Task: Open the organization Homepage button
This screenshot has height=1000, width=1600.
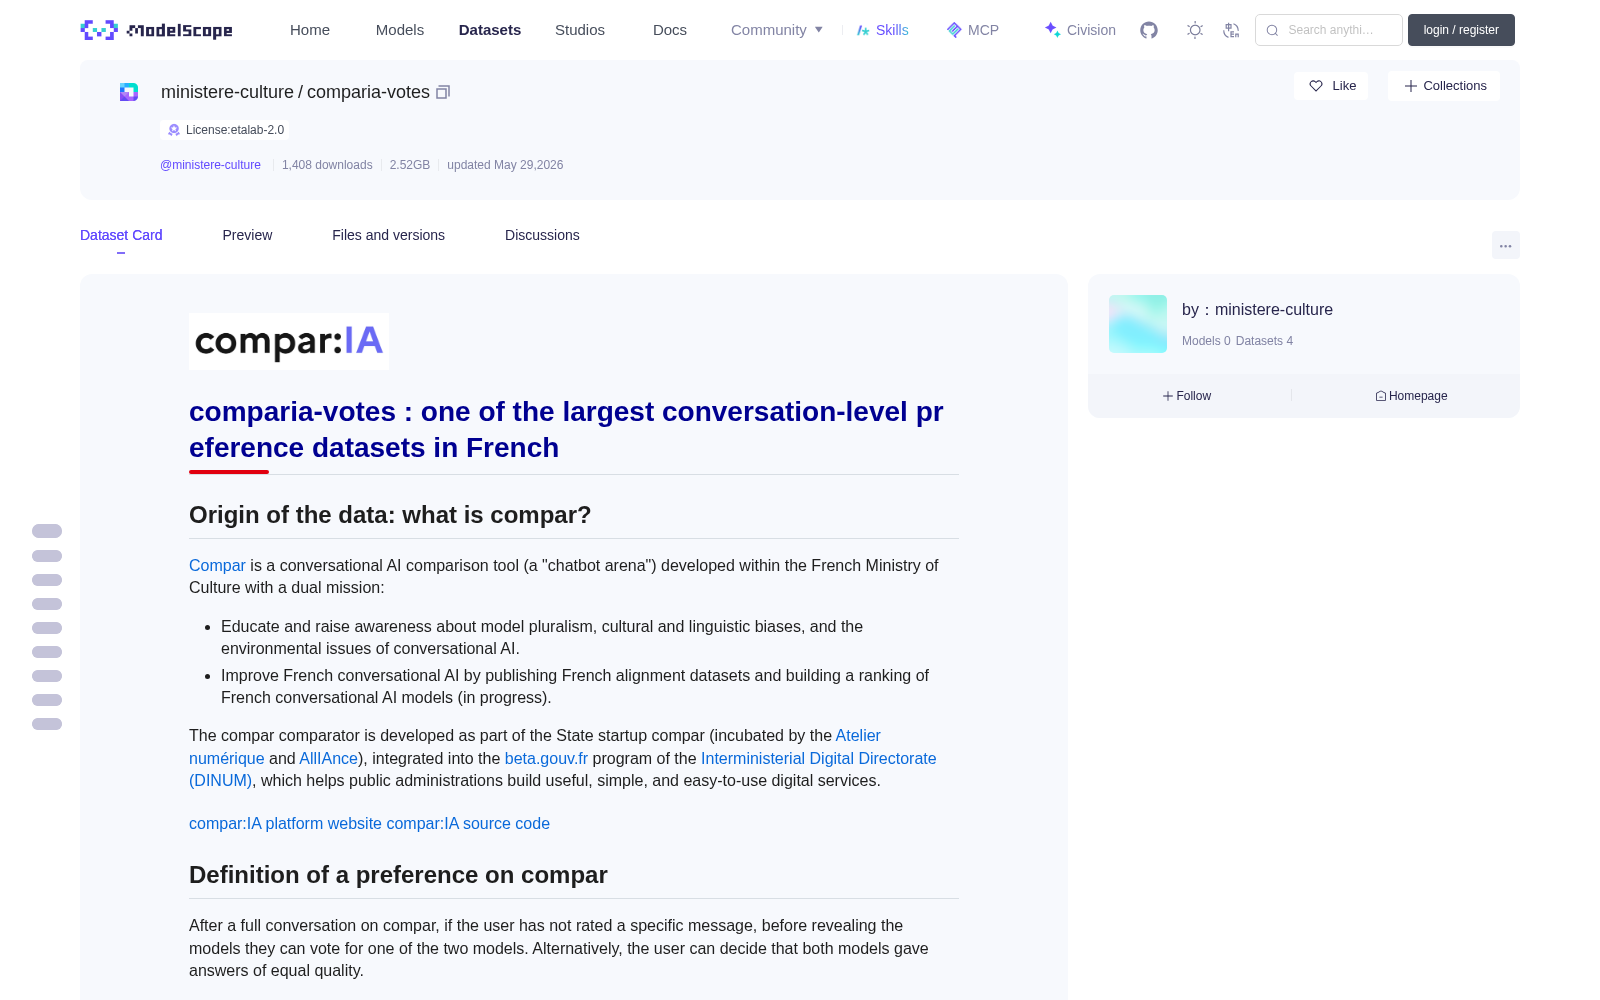Action: (1411, 396)
